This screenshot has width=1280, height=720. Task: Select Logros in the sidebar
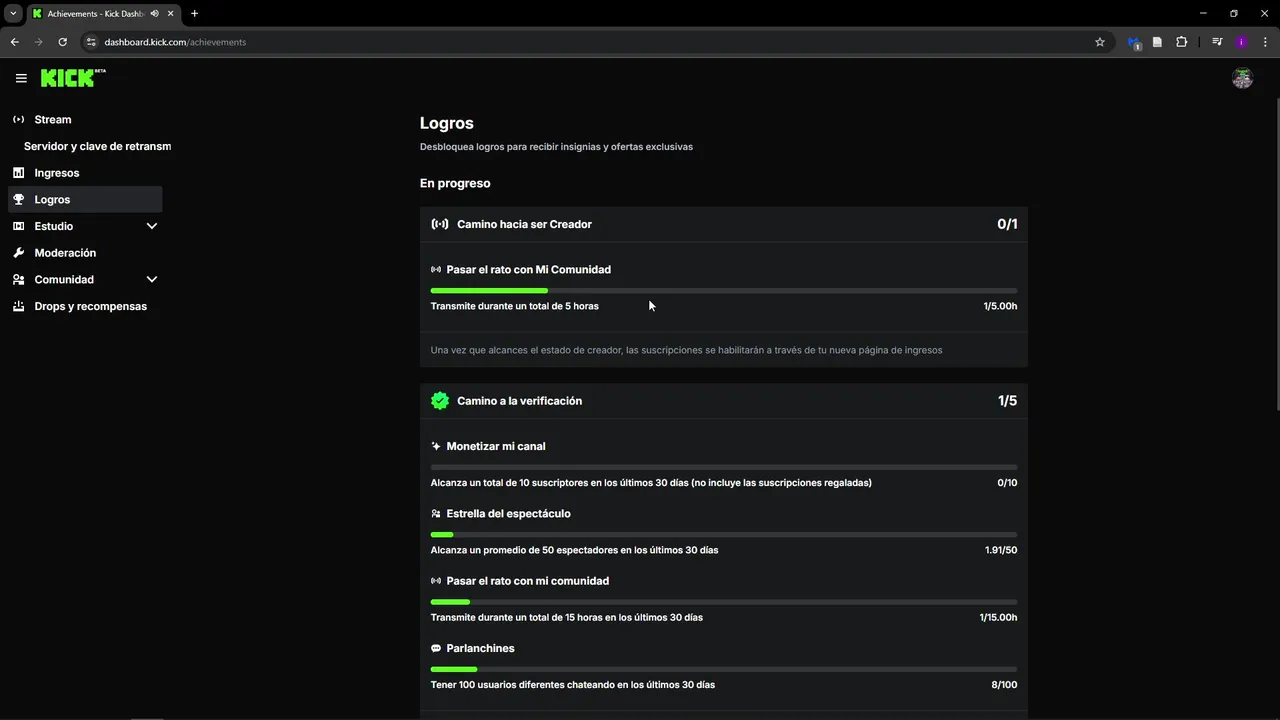[x=52, y=200]
